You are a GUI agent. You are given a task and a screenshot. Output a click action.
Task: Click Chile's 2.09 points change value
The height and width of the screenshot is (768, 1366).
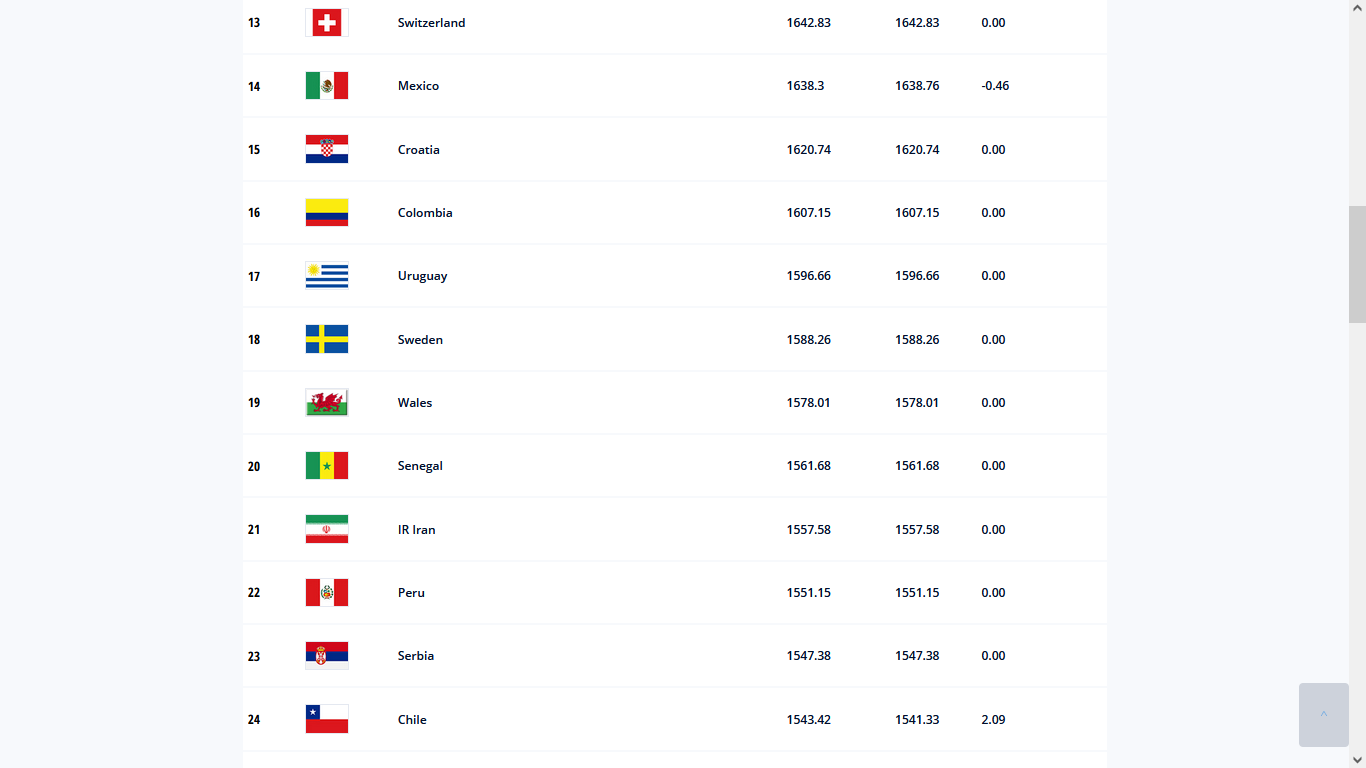(x=993, y=720)
